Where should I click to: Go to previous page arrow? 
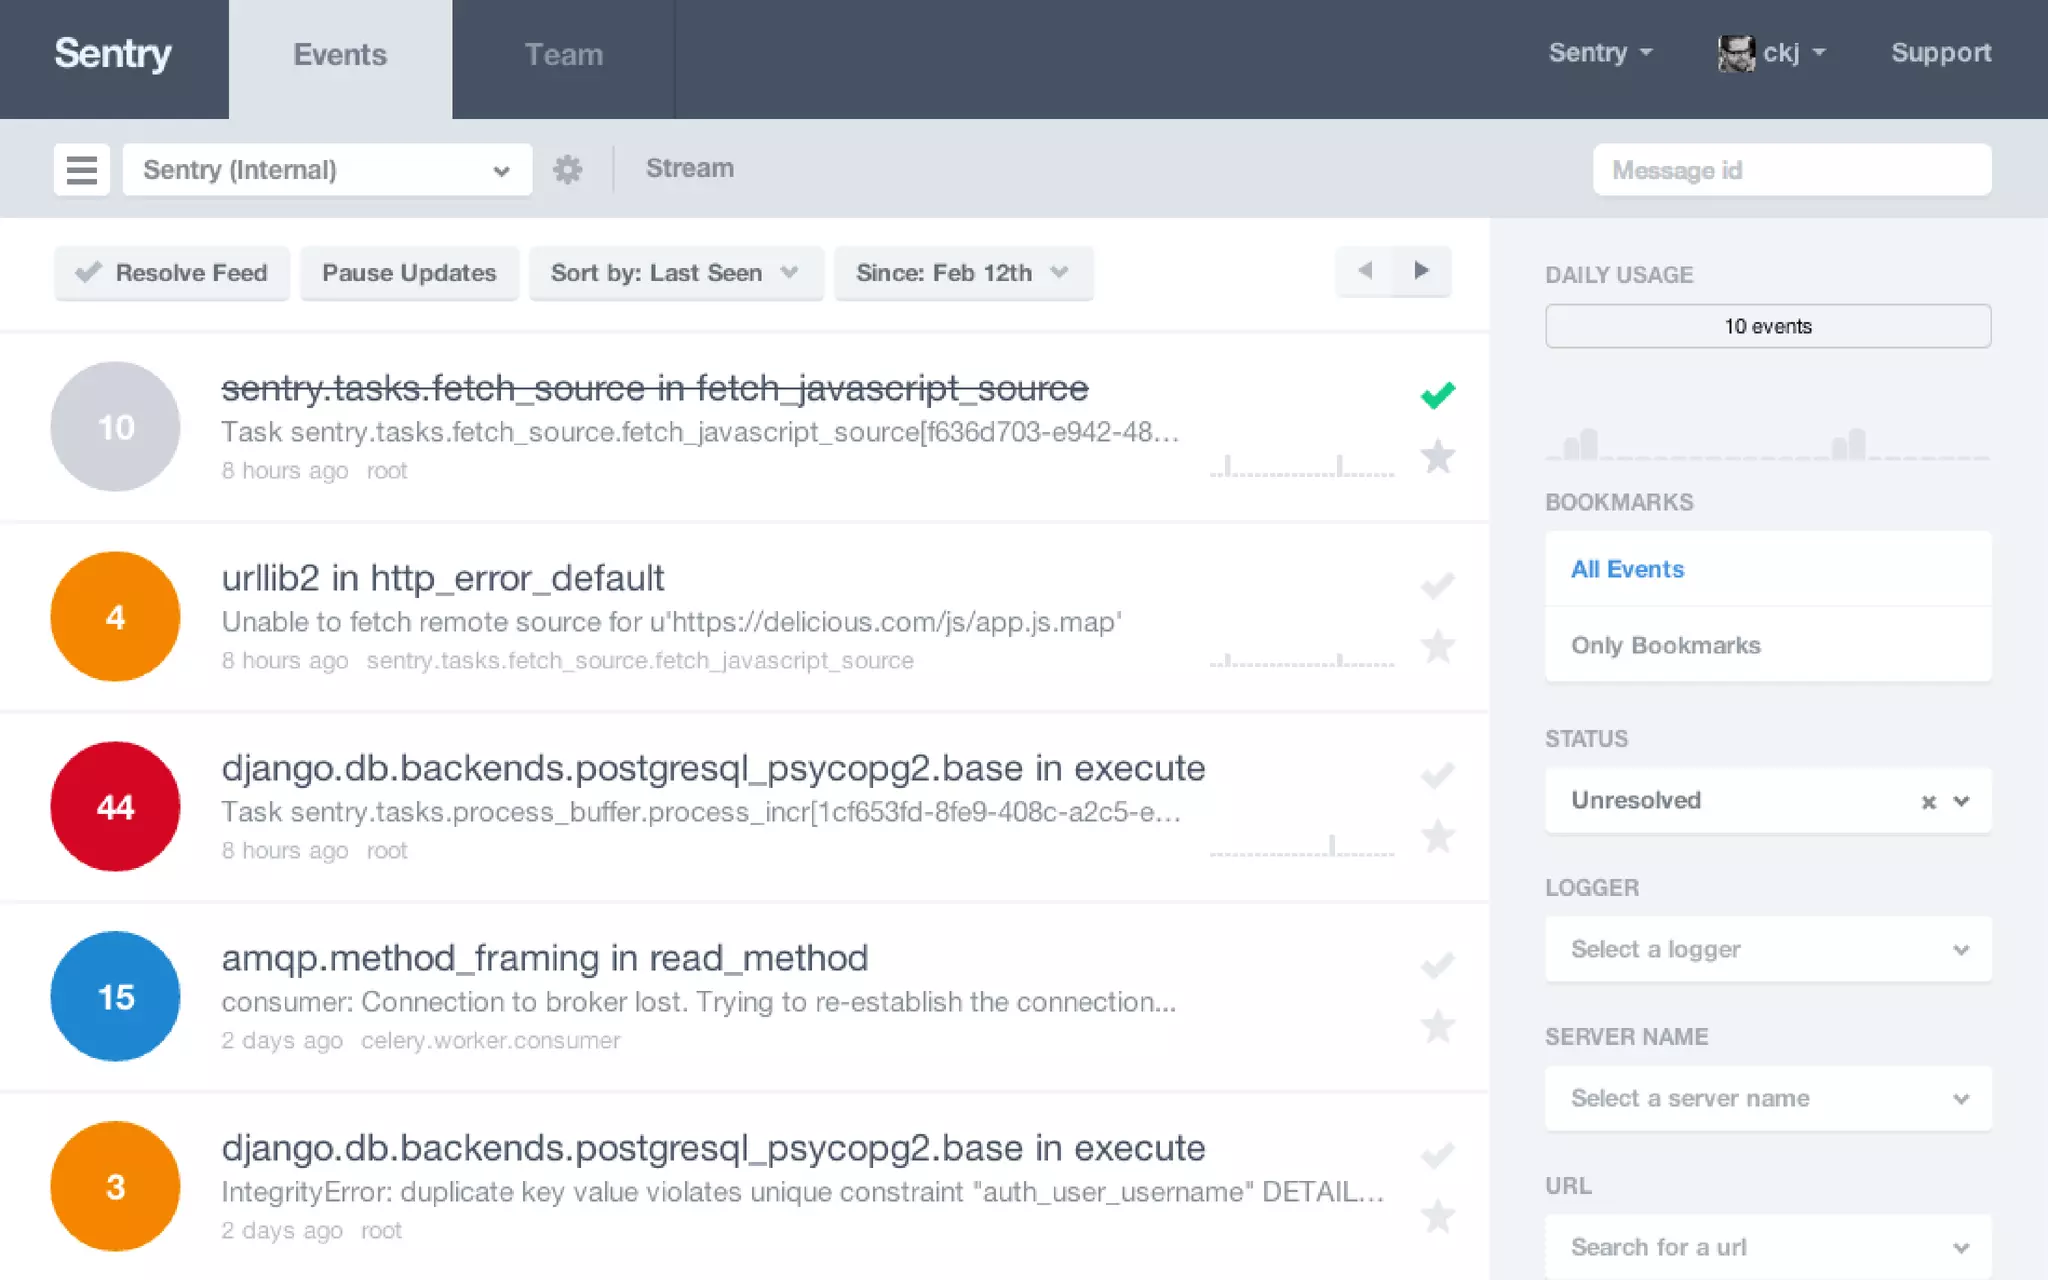click(1364, 271)
